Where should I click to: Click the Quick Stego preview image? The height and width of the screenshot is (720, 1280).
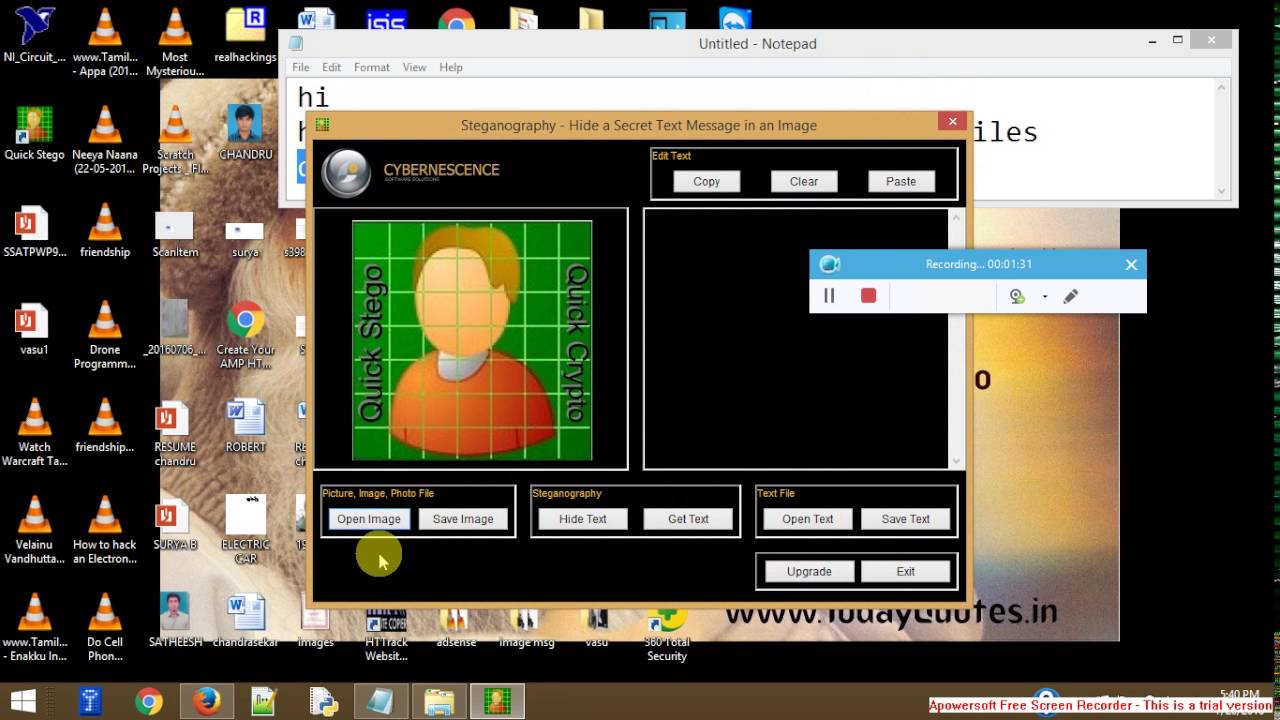pyautogui.click(x=472, y=340)
